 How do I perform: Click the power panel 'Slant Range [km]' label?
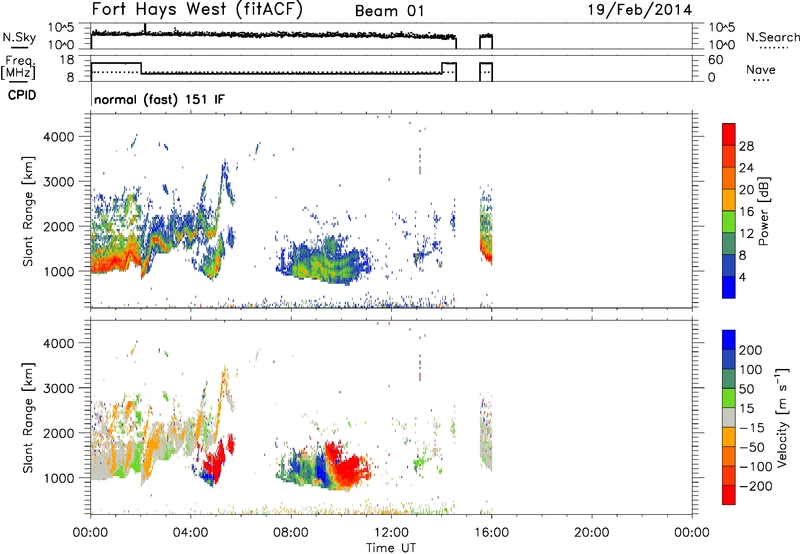point(28,211)
